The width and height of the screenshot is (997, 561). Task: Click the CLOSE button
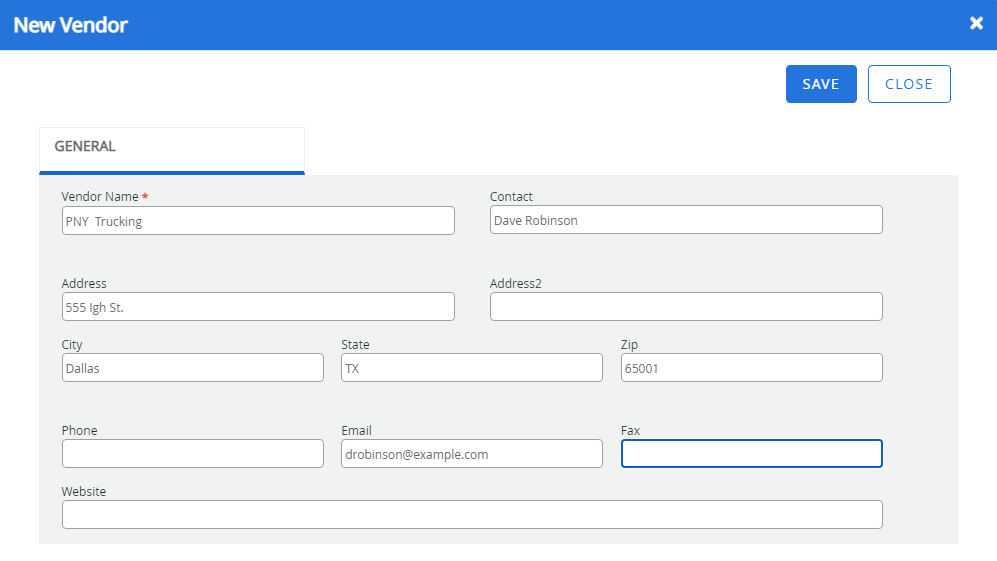(x=909, y=84)
